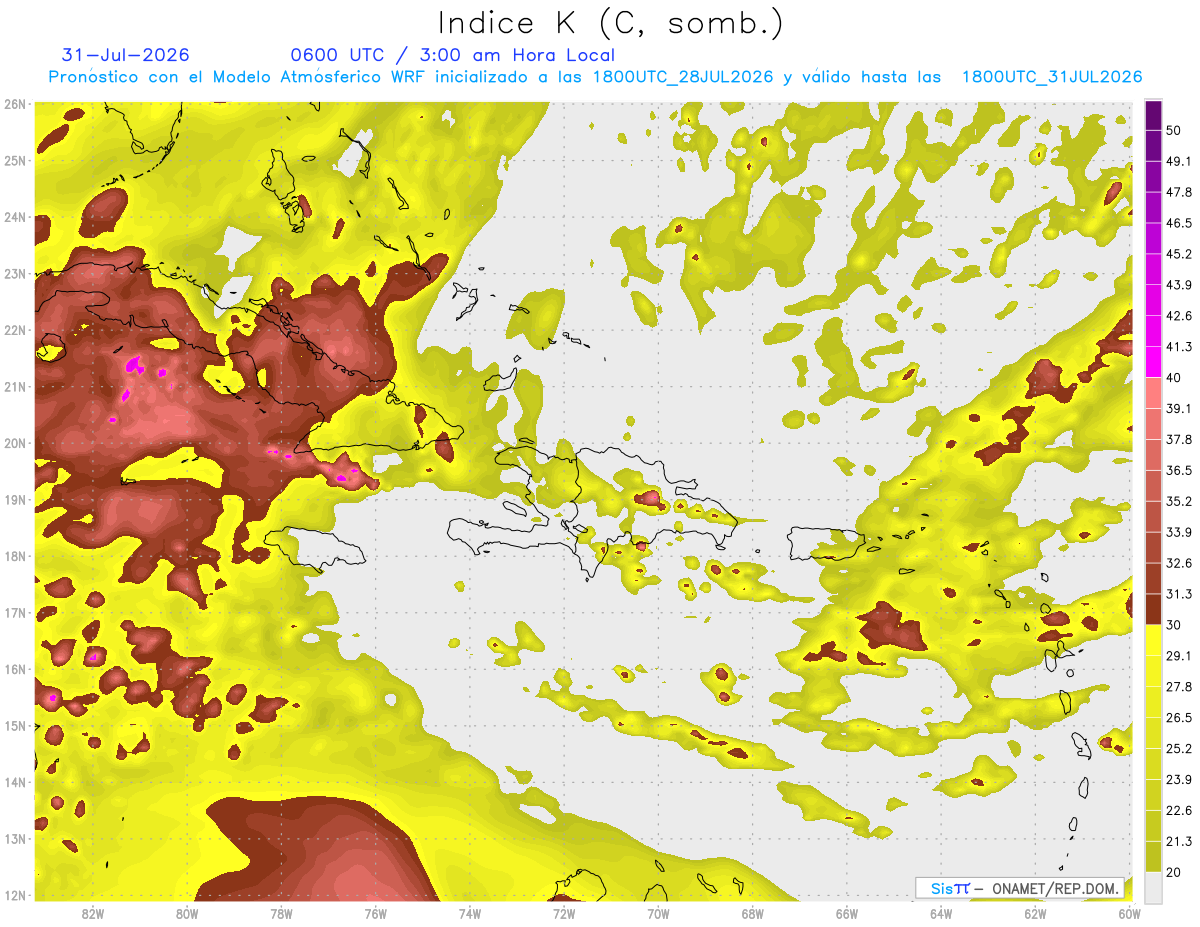Click the colorbar label '20'
This screenshot has width=1200, height=927.
pyautogui.click(x=1174, y=872)
